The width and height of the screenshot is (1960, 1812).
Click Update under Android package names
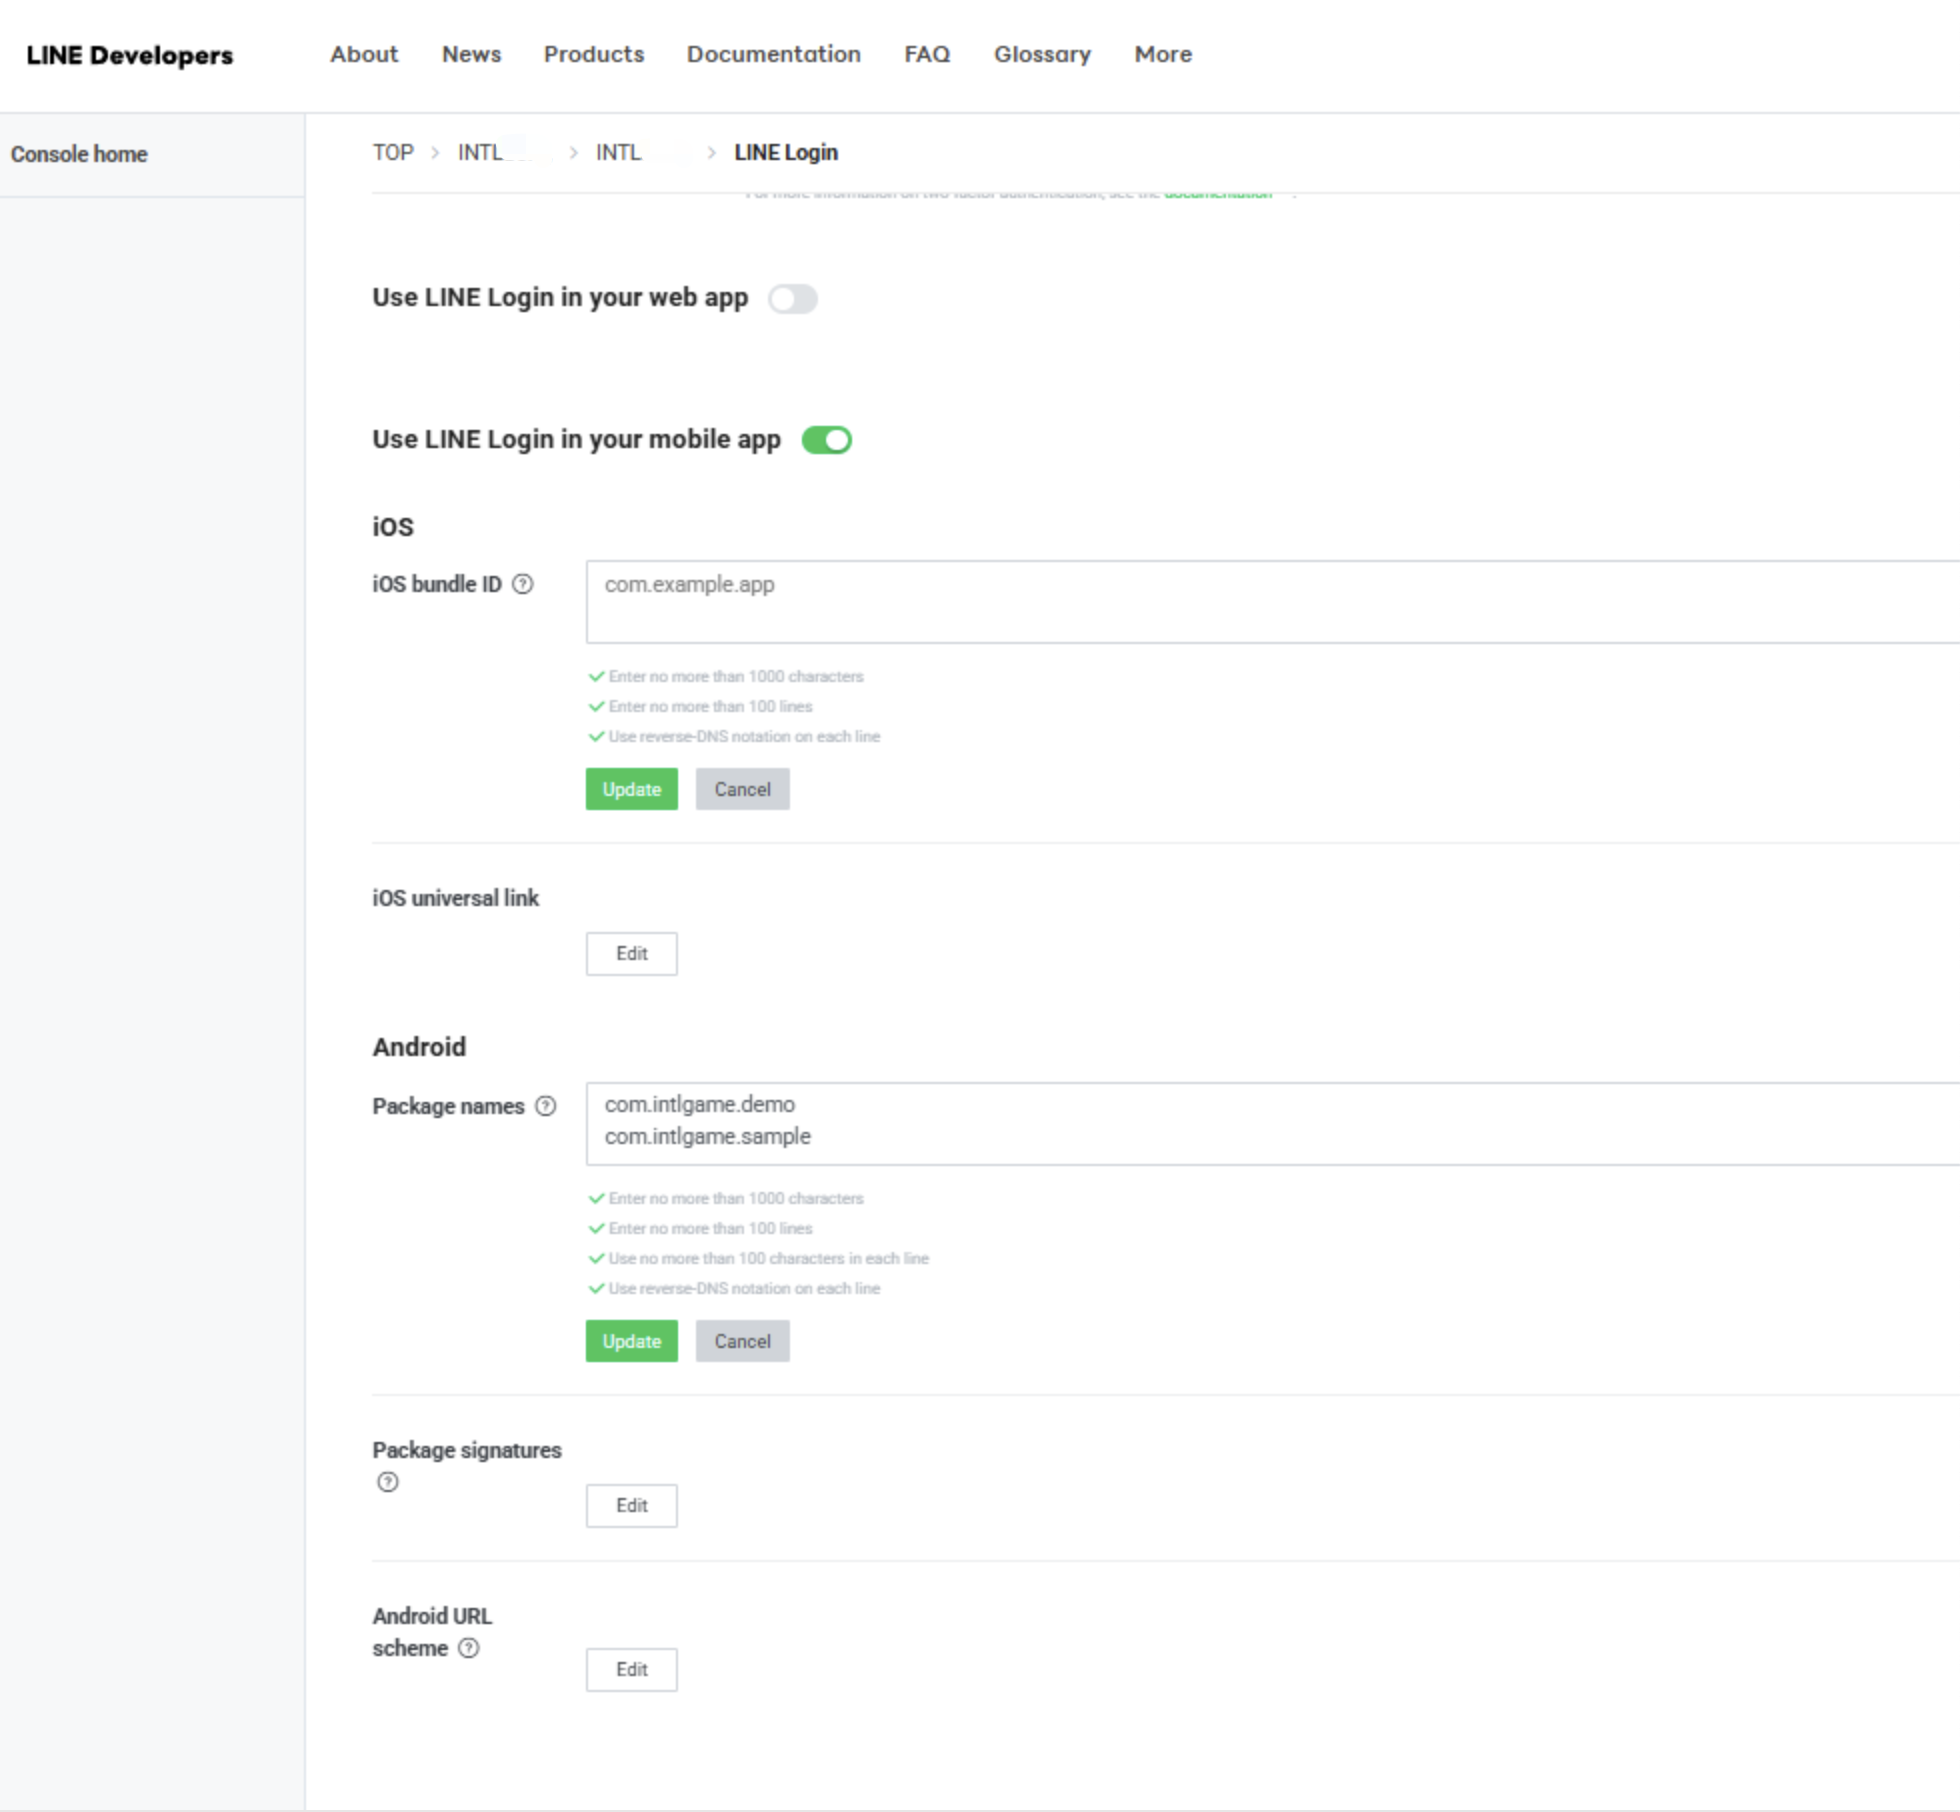tap(632, 1341)
